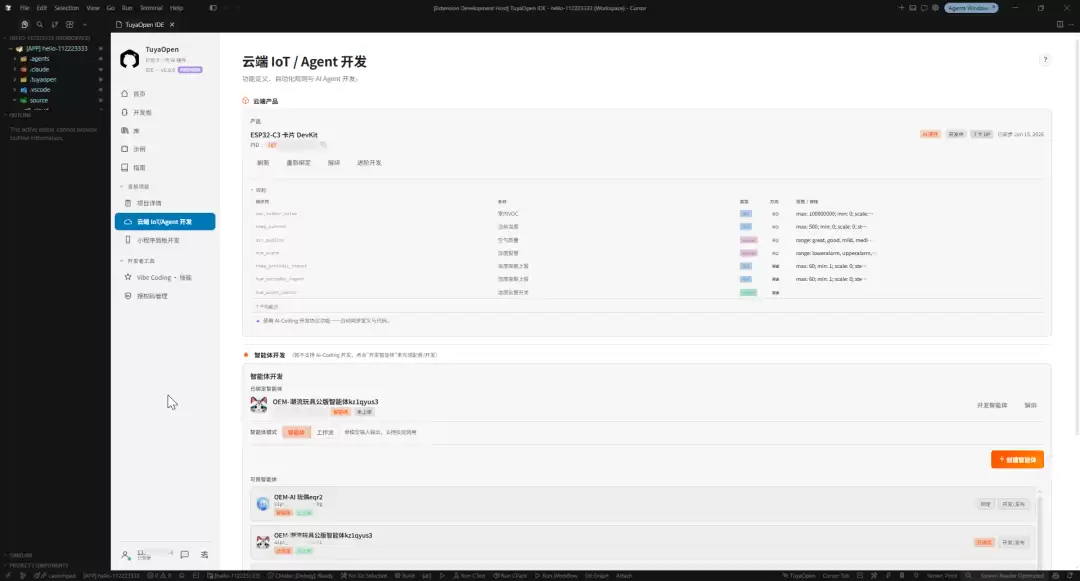Expand the .vscode folder
This screenshot has height=581, width=1080.
click(x=15, y=90)
